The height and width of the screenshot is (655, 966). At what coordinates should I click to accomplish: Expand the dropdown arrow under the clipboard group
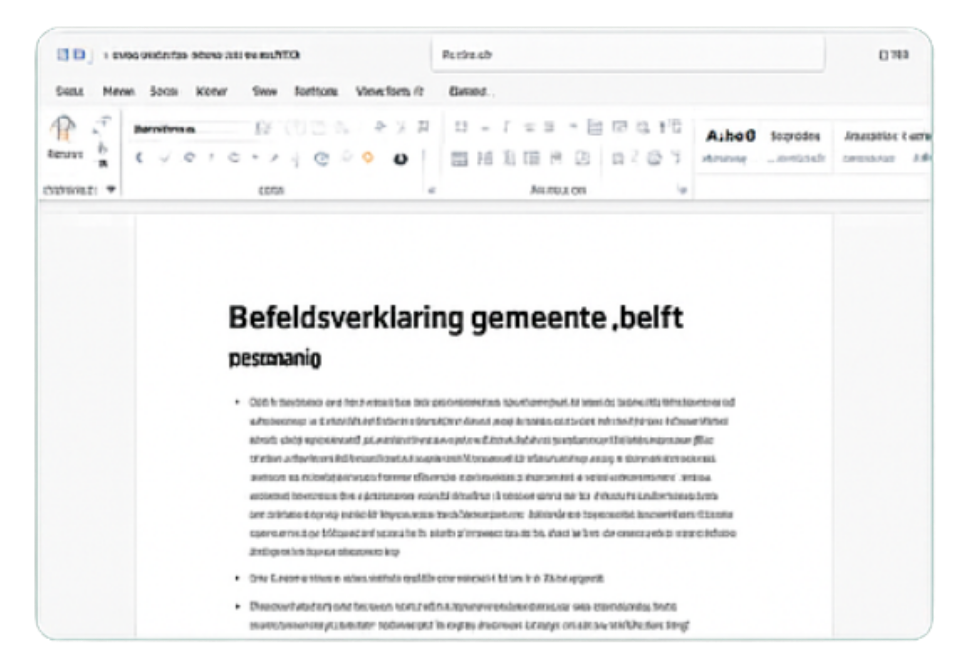pyautogui.click(x=111, y=187)
